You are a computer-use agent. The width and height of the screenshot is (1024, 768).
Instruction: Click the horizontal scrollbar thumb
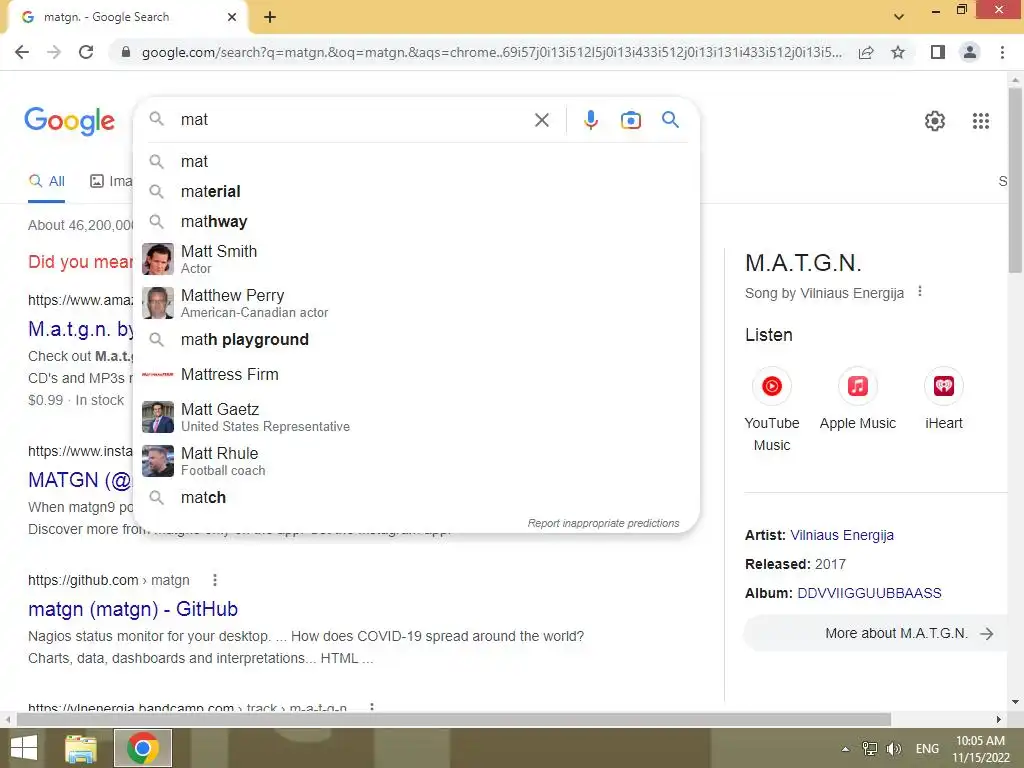(x=453, y=720)
